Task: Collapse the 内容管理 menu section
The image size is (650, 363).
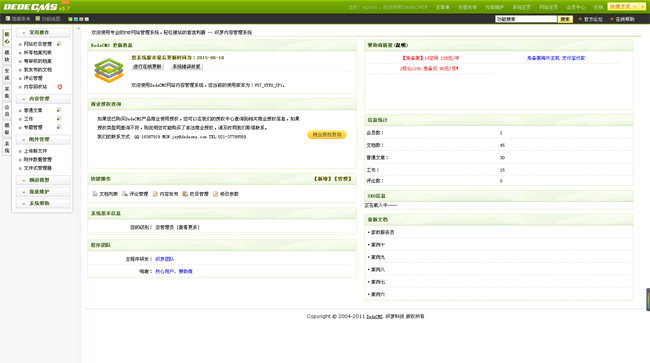Action: tap(43, 99)
